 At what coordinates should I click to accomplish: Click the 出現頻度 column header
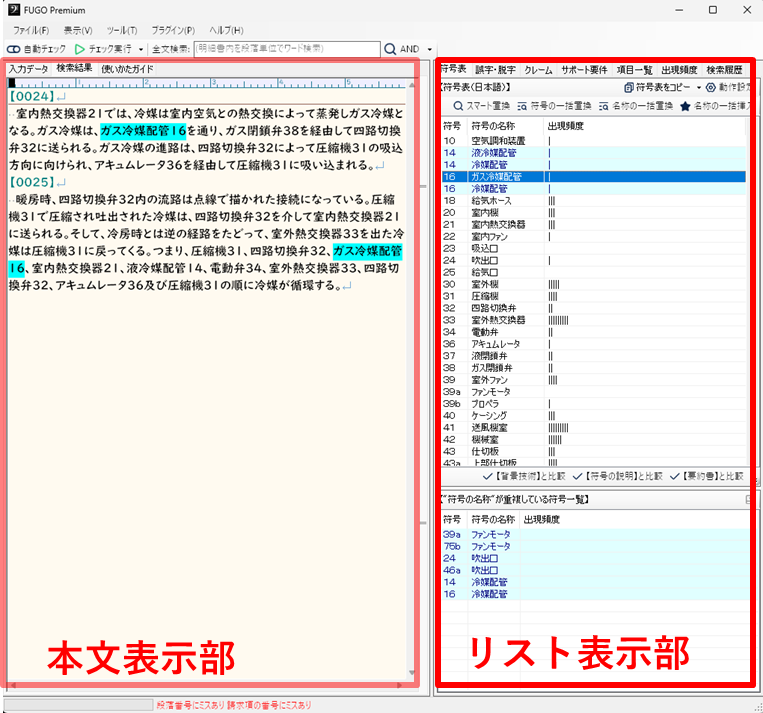pyautogui.click(x=567, y=126)
